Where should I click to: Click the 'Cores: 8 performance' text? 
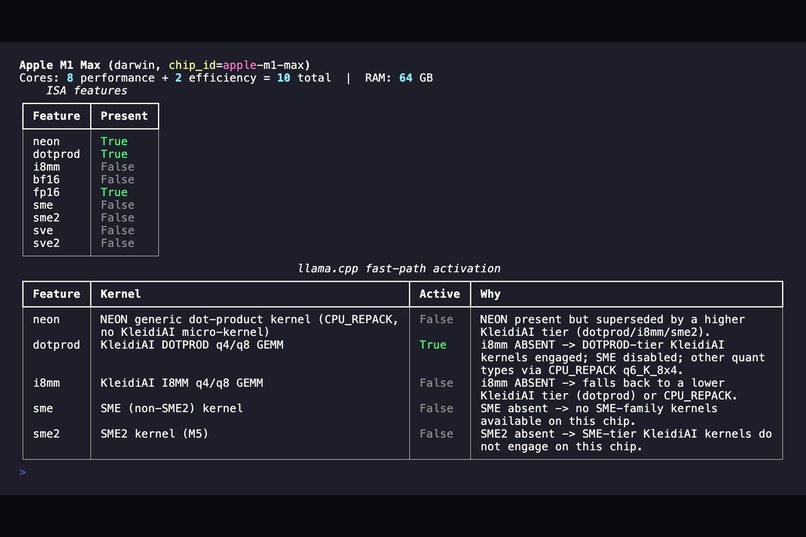[87, 78]
